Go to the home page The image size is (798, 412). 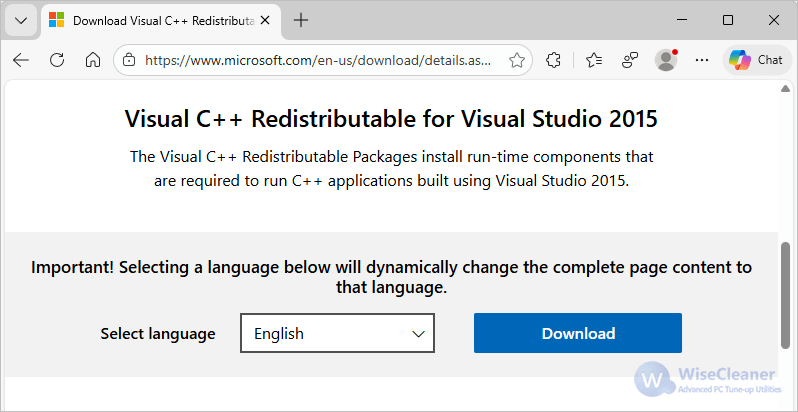[93, 60]
